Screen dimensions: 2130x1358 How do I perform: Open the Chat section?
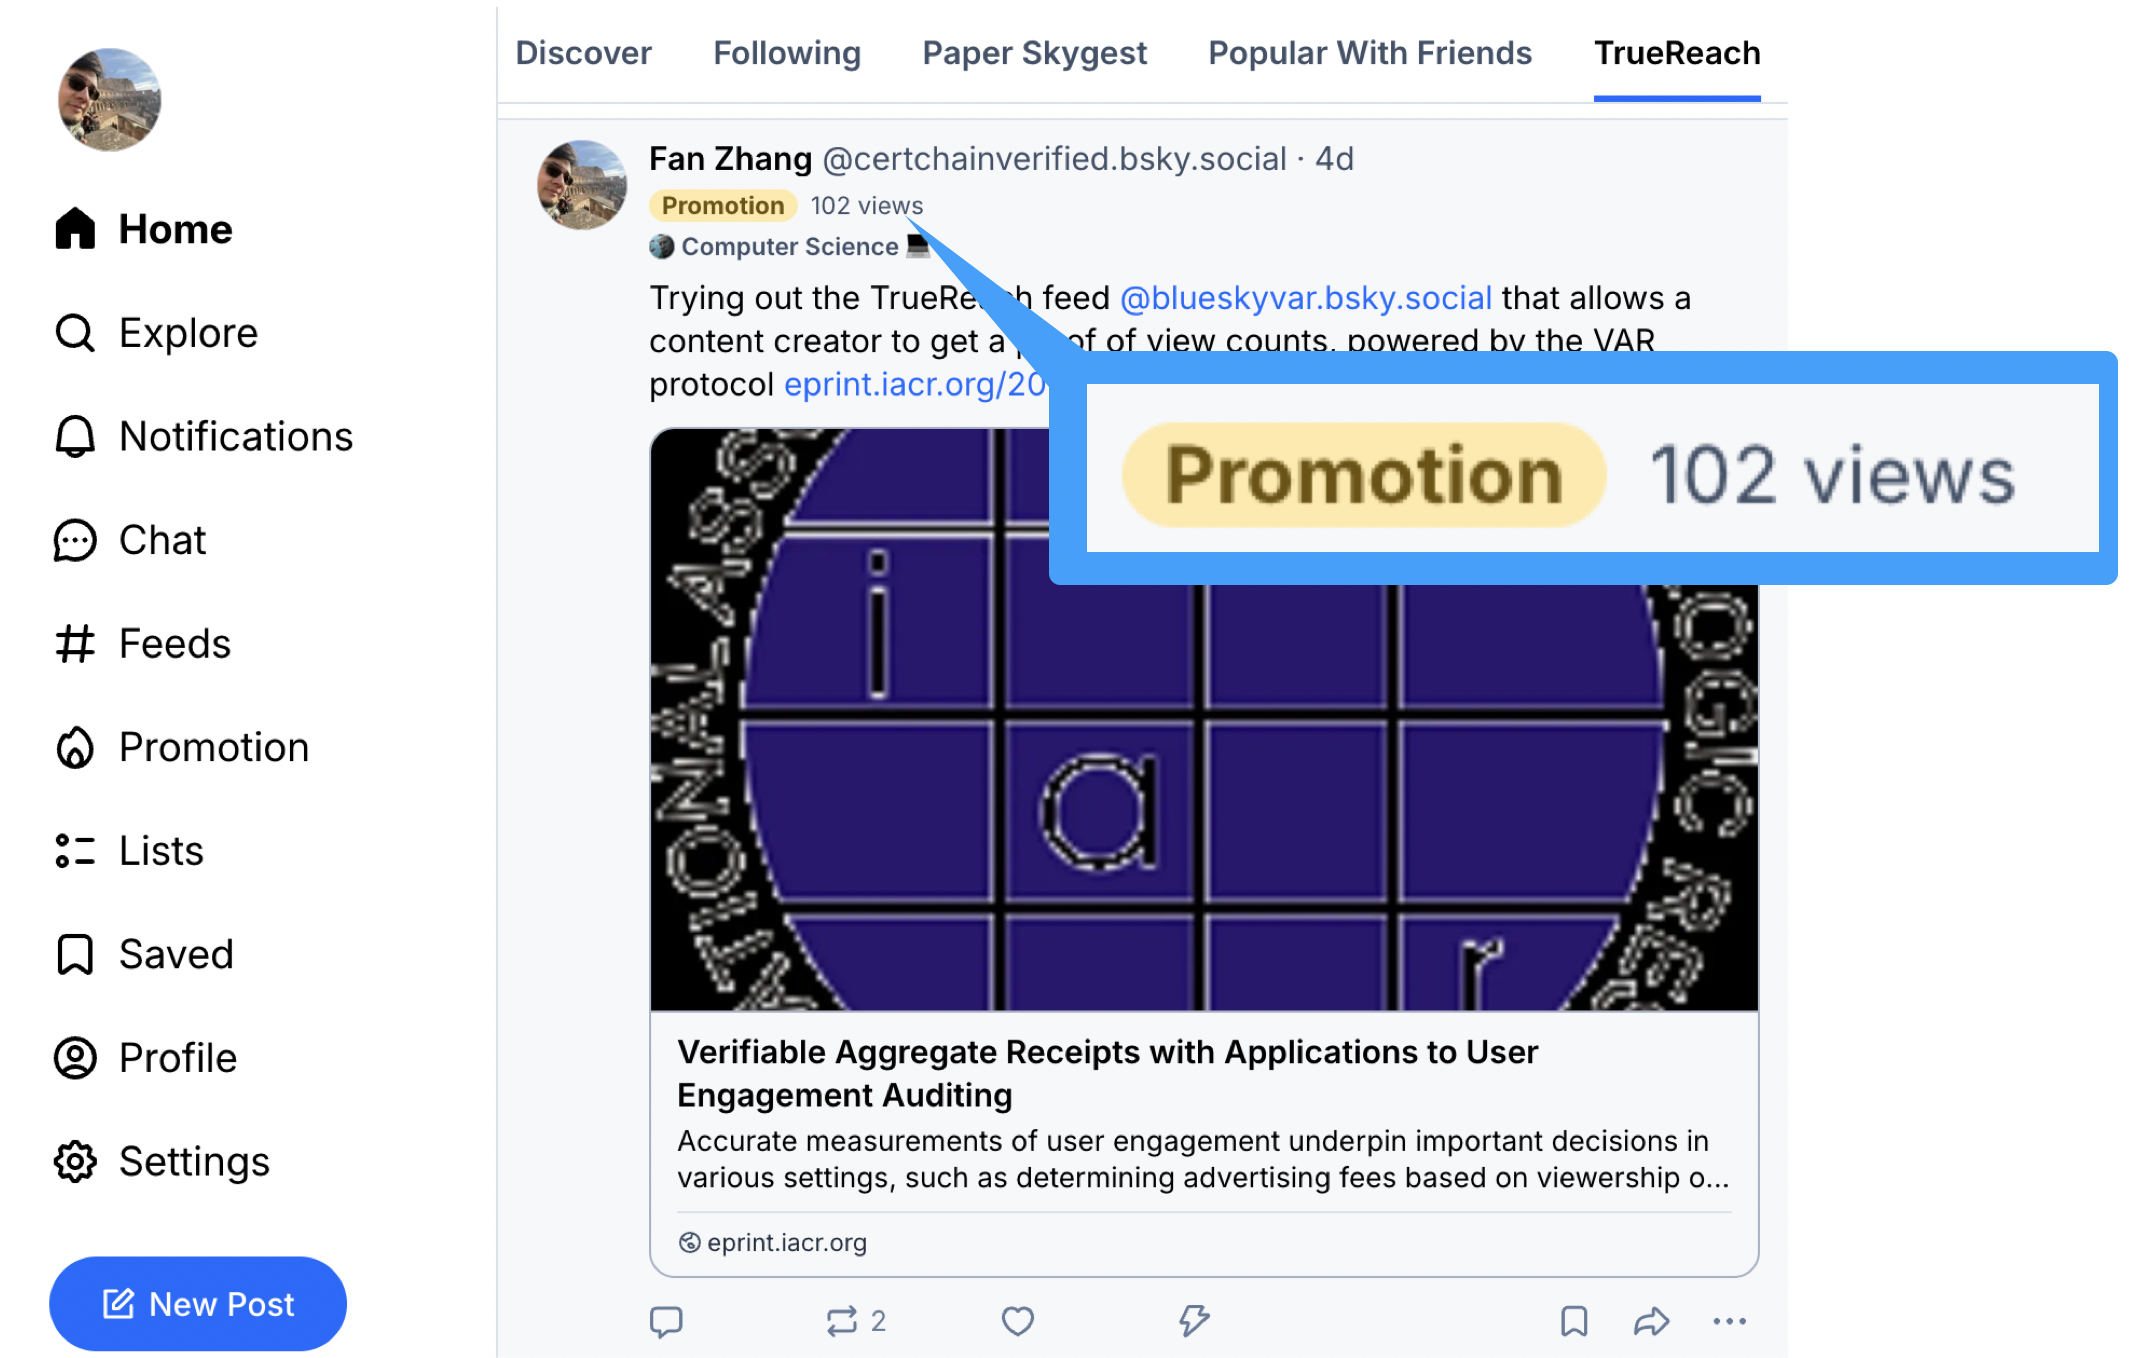pyautogui.click(x=162, y=540)
